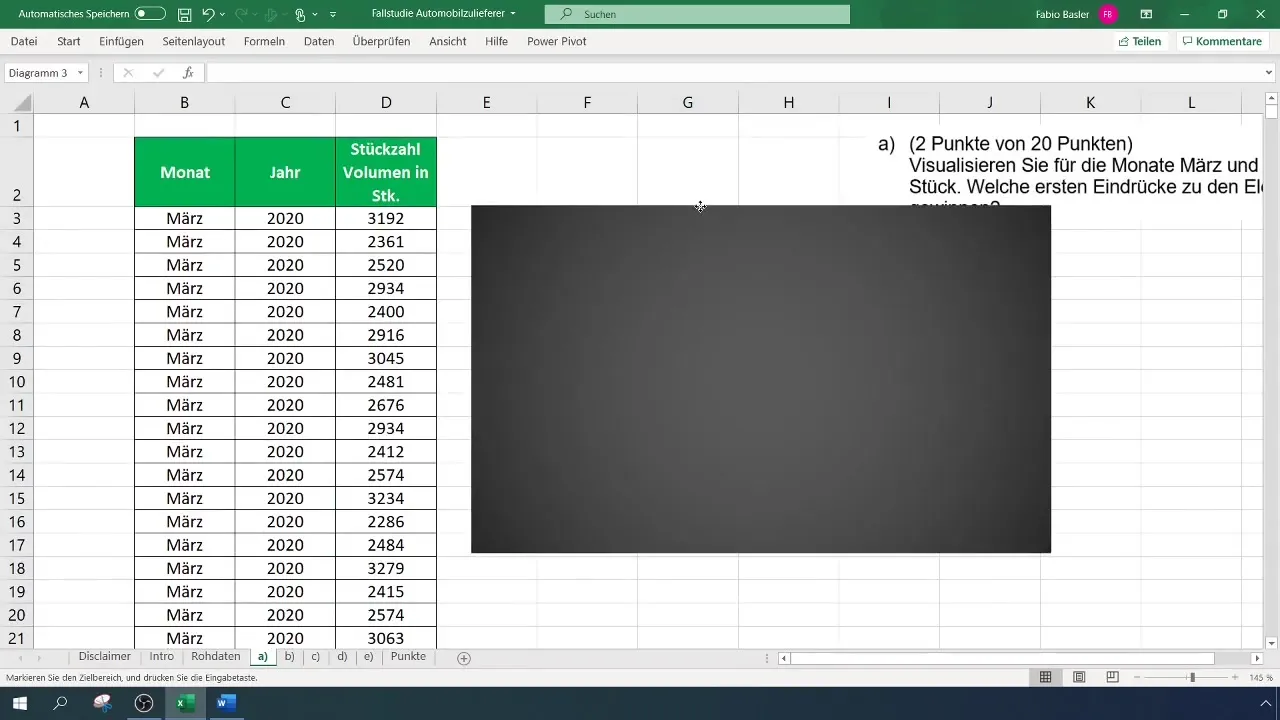This screenshot has width=1280, height=720.
Task: Click the confirm checkmark in formula bar
Action: coord(158,73)
